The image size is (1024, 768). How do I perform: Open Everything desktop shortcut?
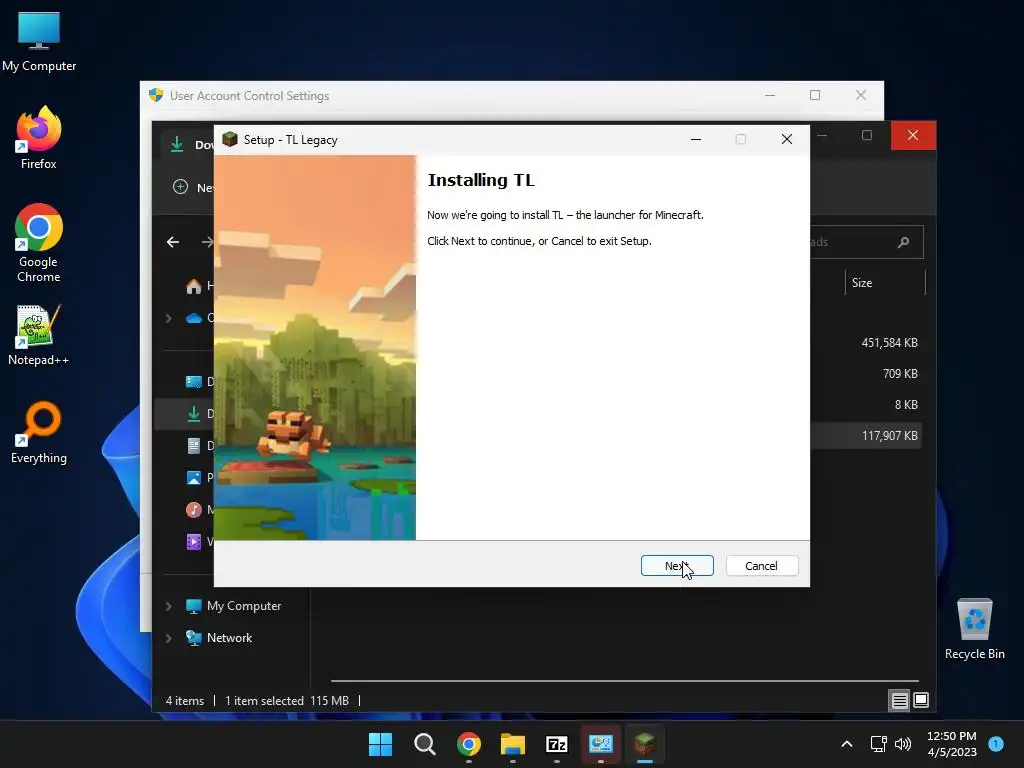click(x=39, y=432)
